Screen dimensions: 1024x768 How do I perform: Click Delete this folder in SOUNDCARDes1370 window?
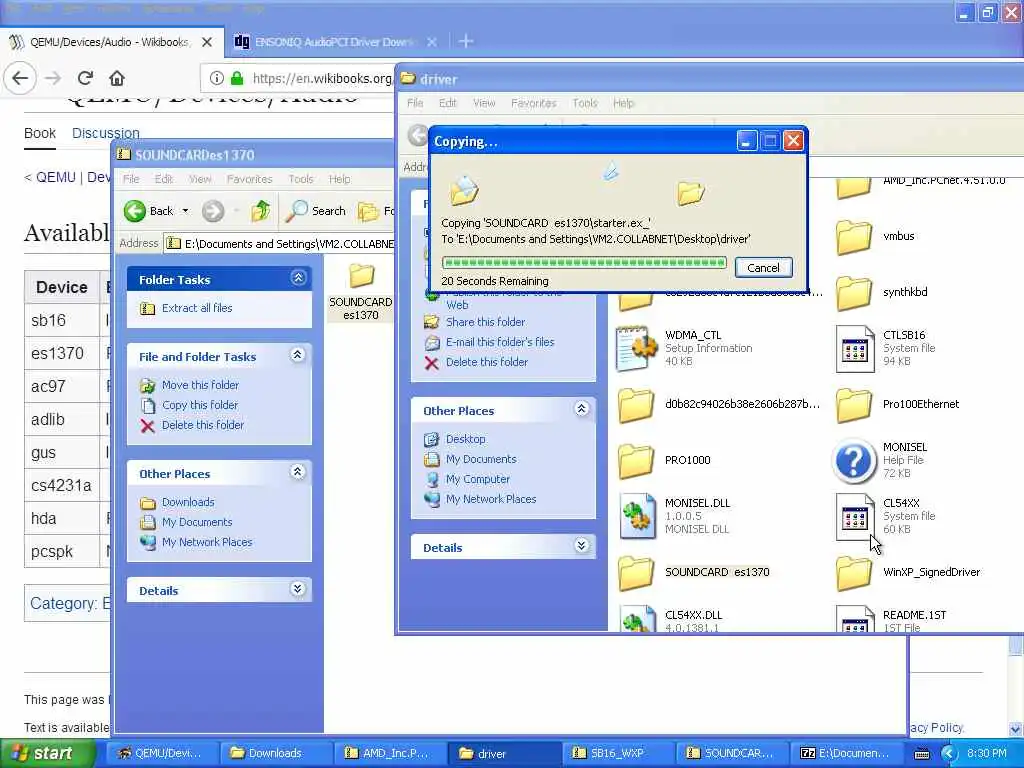202,424
